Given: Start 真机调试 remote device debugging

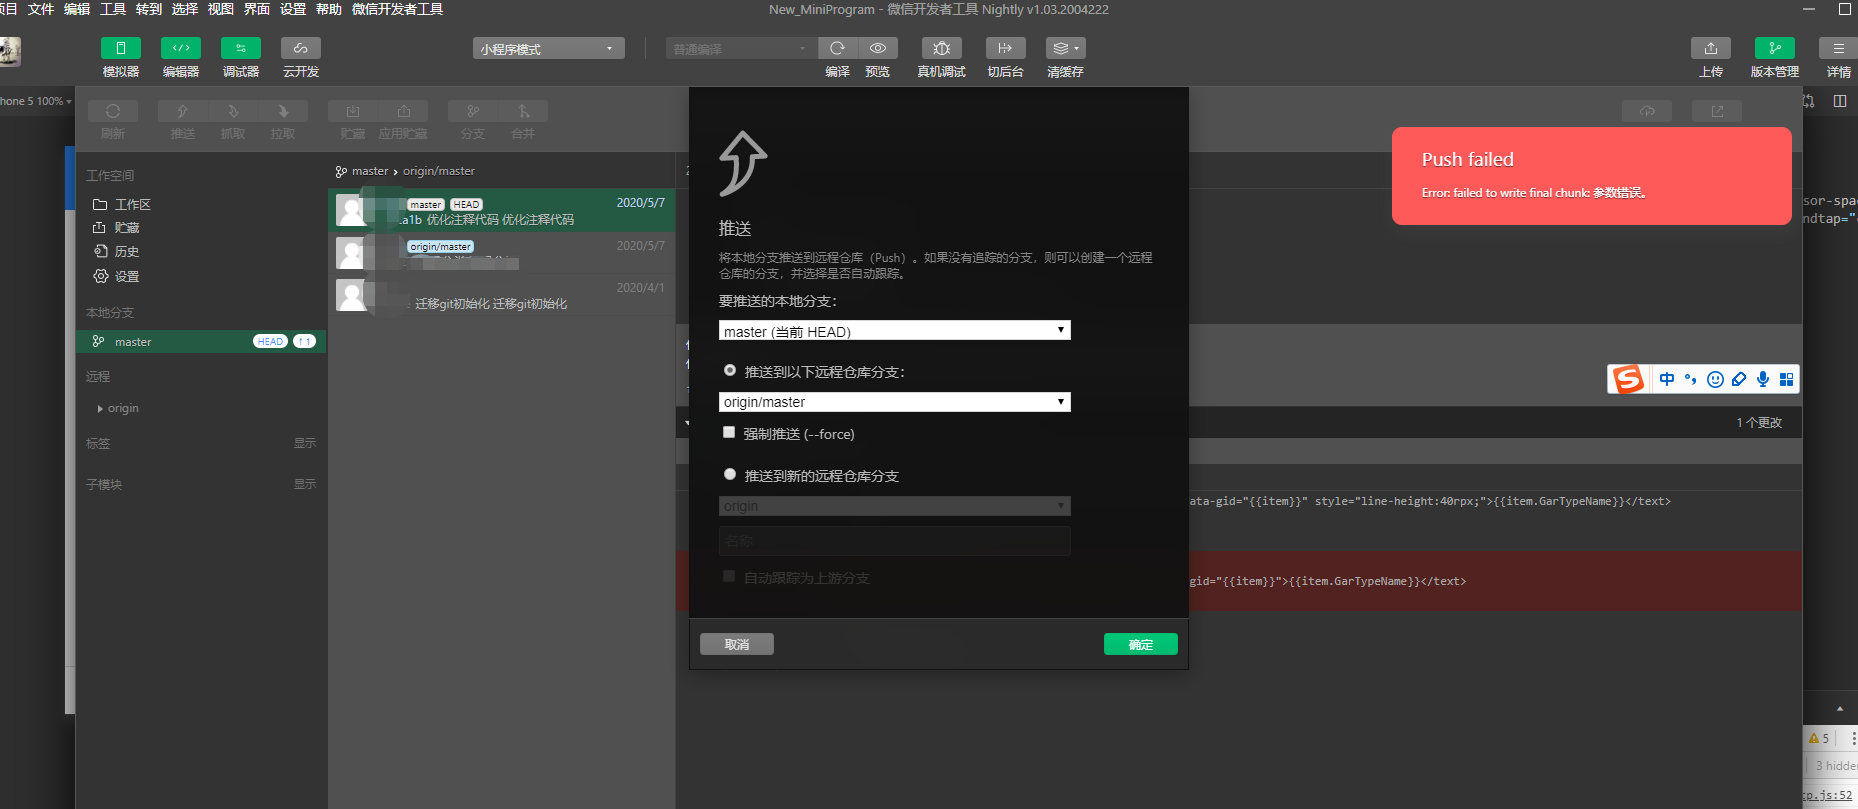Looking at the screenshot, I should pyautogui.click(x=941, y=48).
